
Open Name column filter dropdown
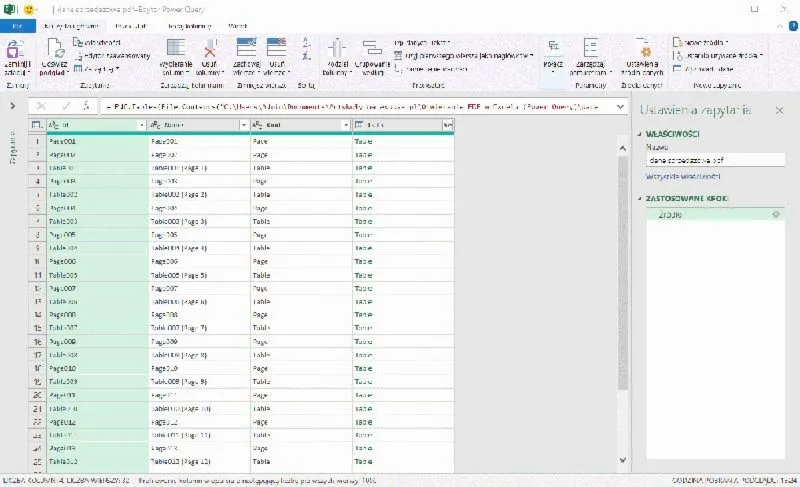(243, 125)
